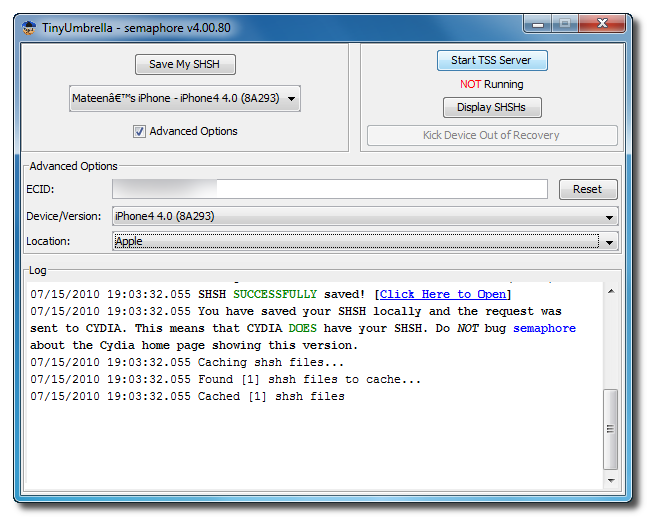Minimize the TinyUmbrella window

(538, 24)
